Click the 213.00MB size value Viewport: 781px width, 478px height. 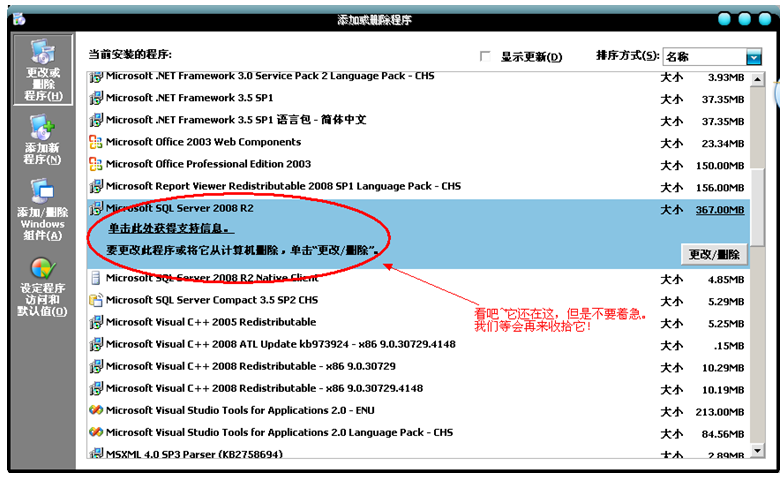pyautogui.click(x=720, y=412)
